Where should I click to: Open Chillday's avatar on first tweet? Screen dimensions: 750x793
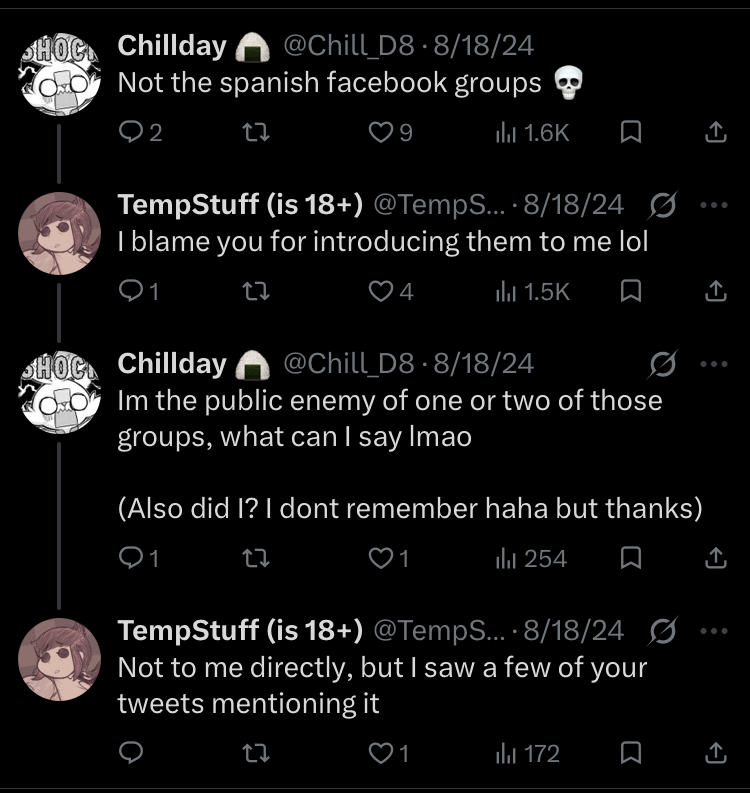(x=60, y=76)
